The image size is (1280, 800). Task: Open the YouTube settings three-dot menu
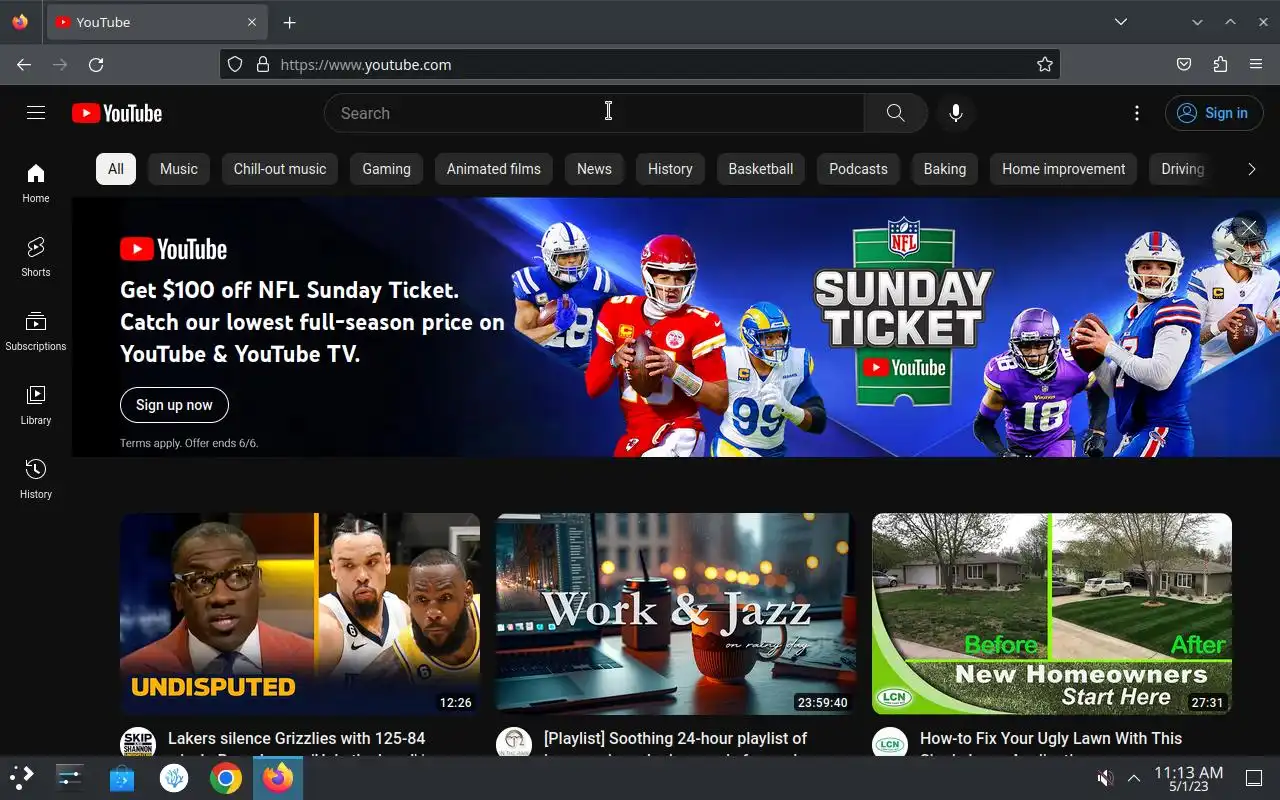pos(1136,113)
